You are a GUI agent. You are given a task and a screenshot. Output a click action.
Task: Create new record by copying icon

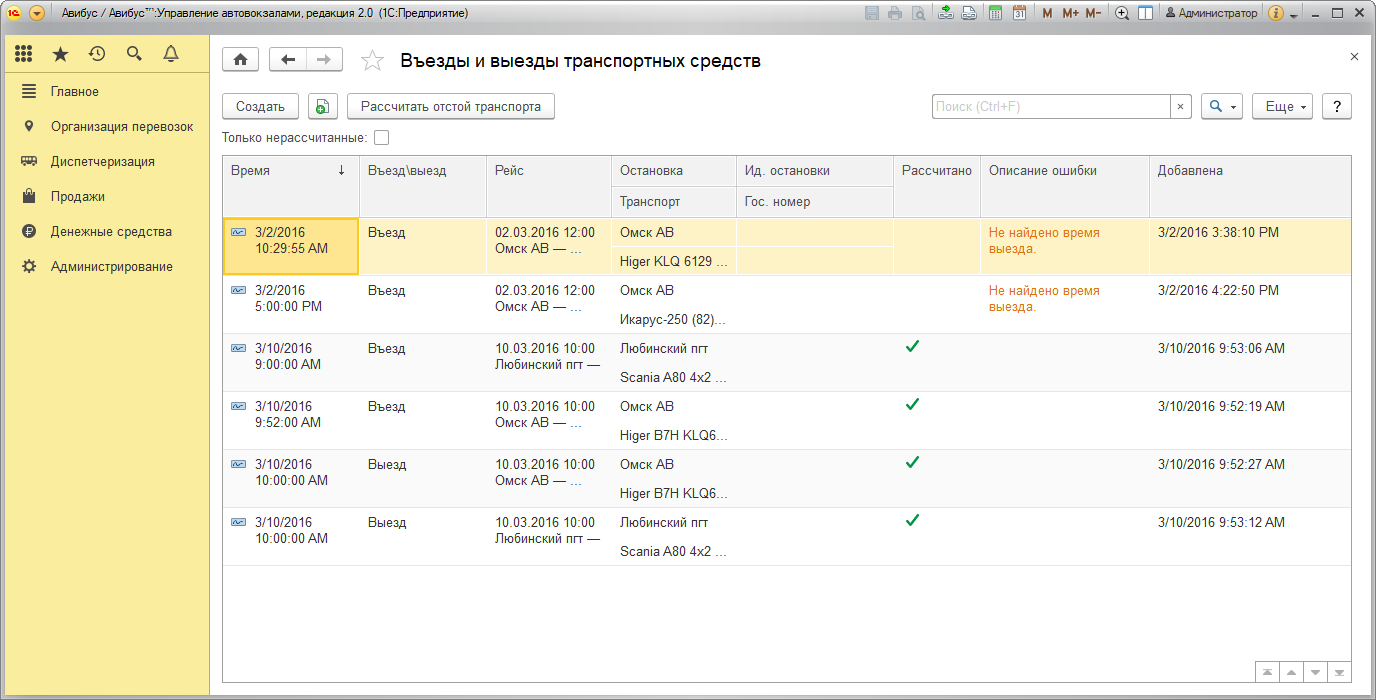(323, 106)
